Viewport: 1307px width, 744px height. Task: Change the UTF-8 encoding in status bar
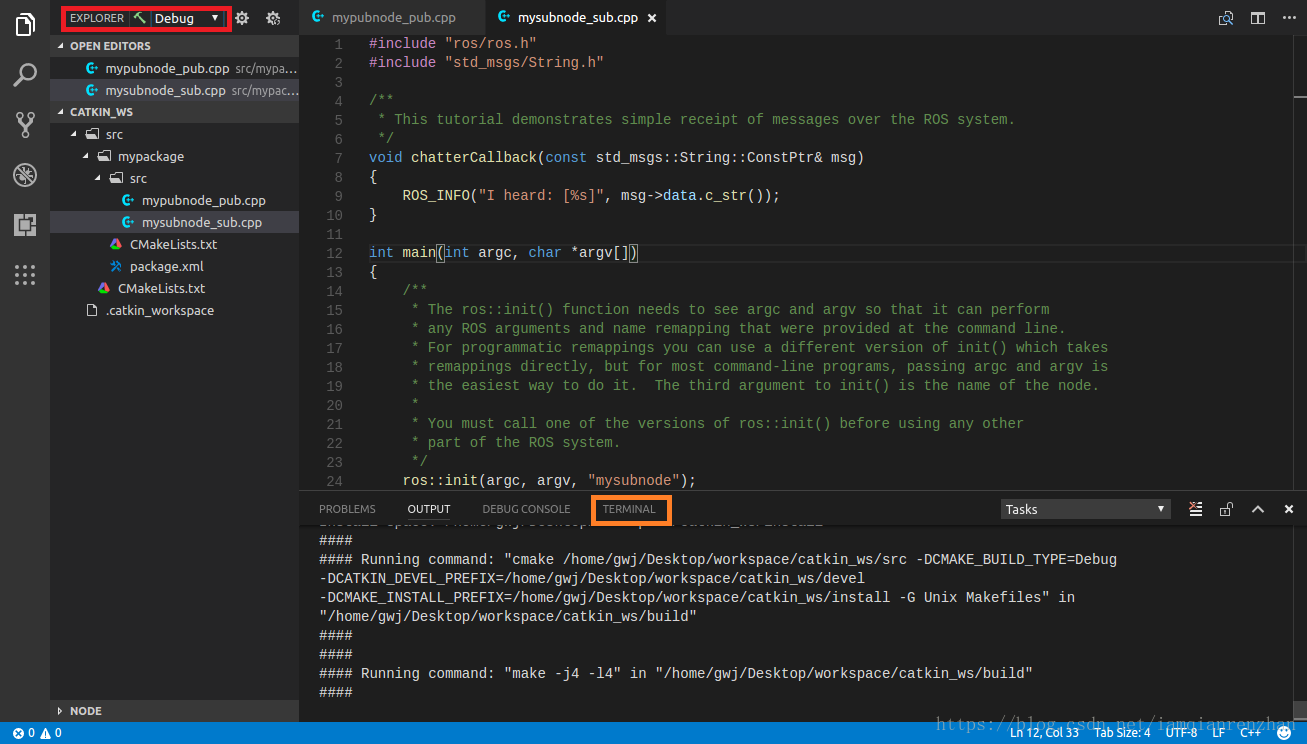tap(1181, 733)
